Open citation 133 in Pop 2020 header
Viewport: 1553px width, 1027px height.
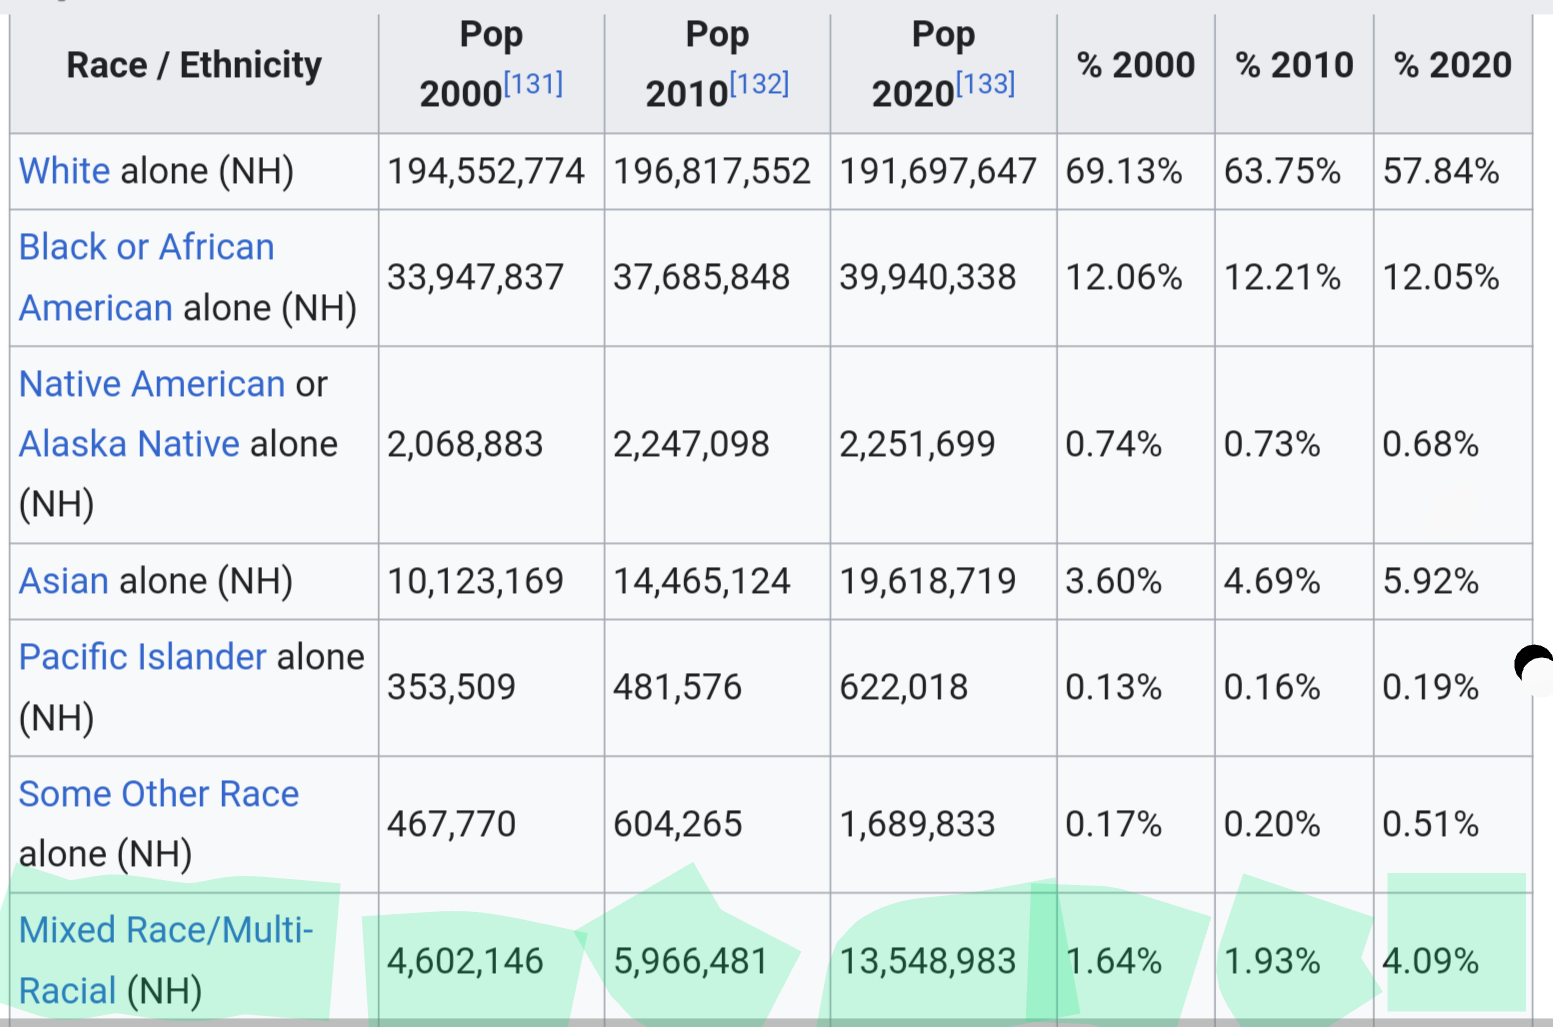[985, 83]
